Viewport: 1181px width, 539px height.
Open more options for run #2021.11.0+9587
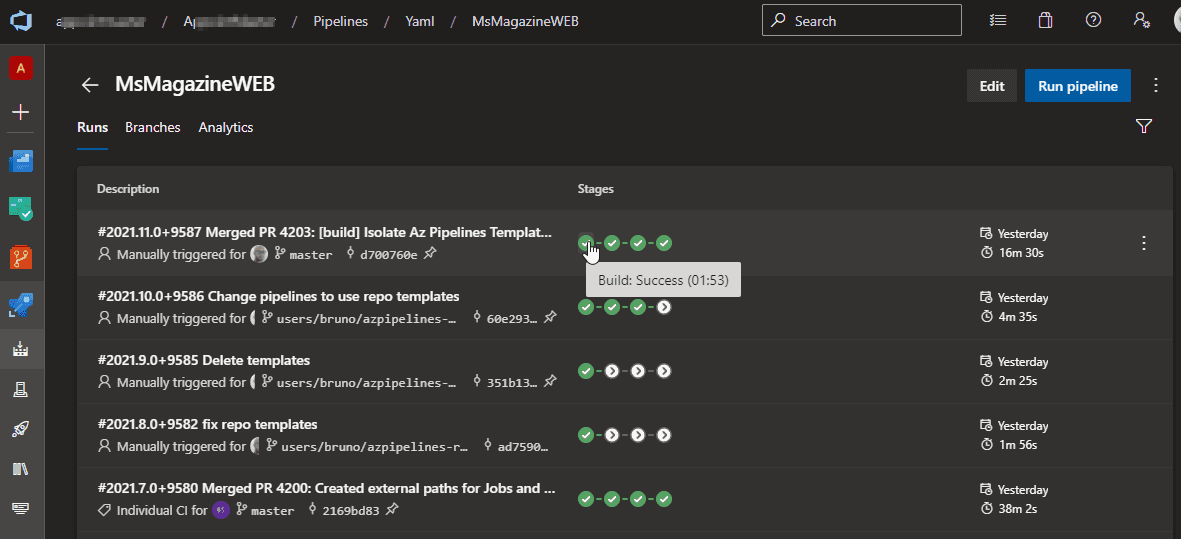tap(1144, 243)
